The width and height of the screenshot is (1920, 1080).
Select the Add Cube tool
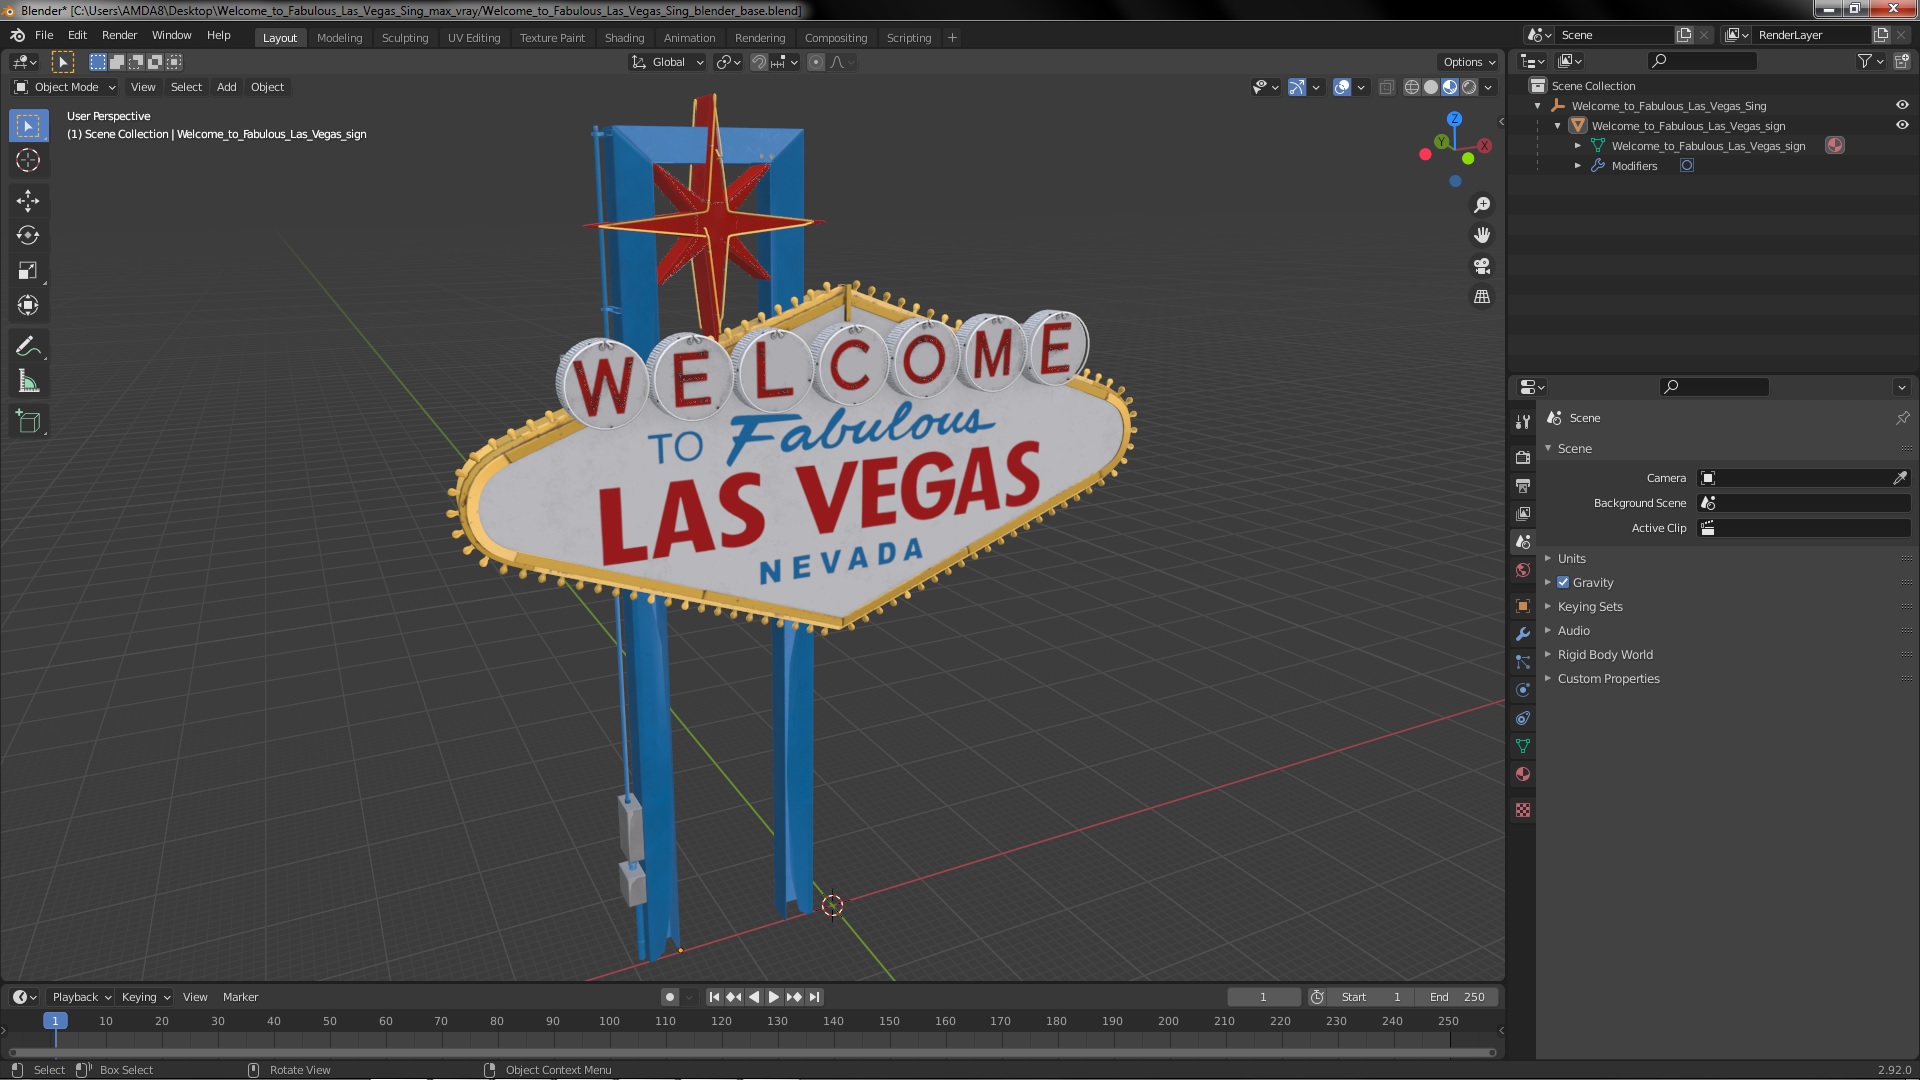pyautogui.click(x=28, y=422)
